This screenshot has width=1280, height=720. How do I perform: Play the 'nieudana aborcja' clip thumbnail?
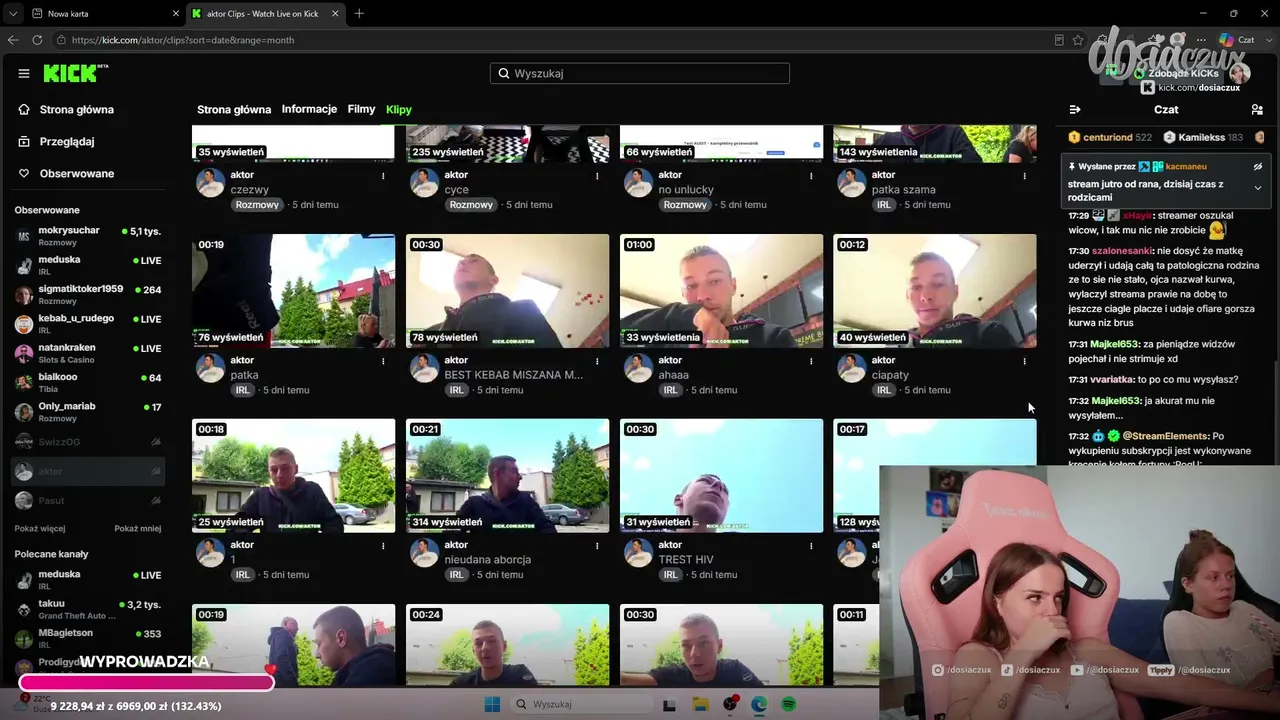507,476
